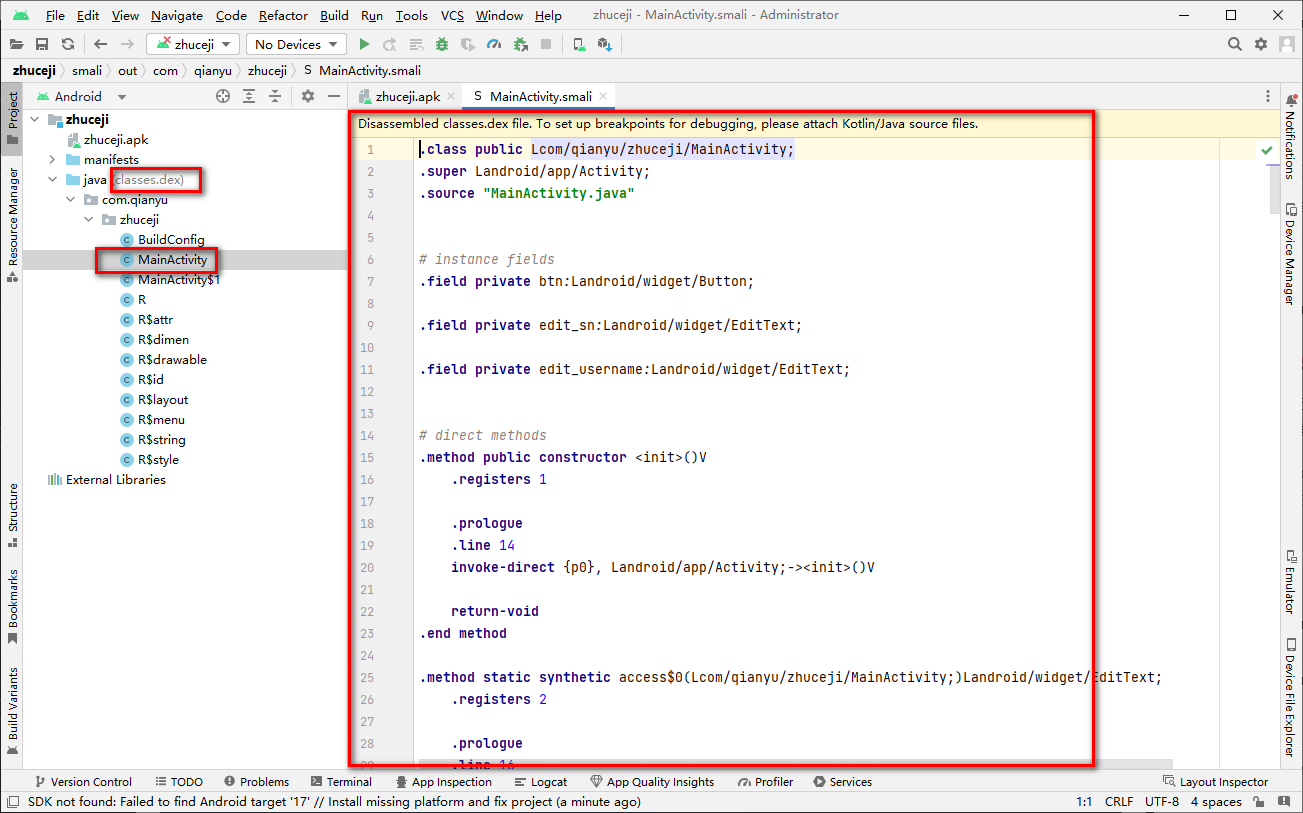
Task: Open IDE settings via the gear icon
Action: tap(1260, 44)
